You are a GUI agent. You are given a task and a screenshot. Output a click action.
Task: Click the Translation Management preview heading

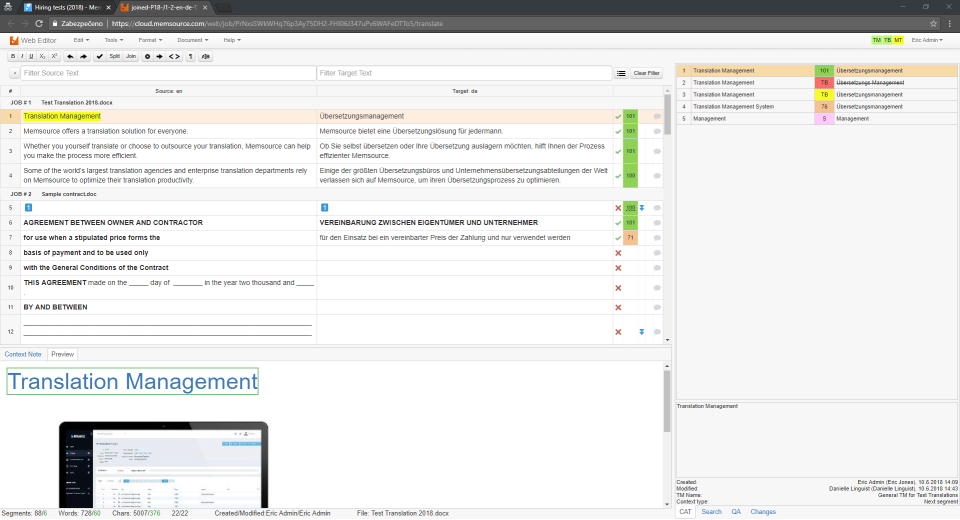click(x=132, y=382)
